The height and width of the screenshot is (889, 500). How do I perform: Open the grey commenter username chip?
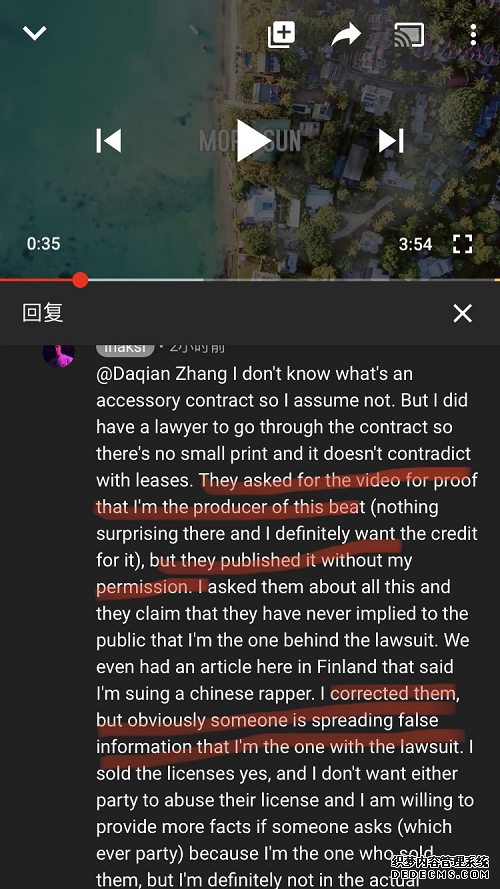point(125,349)
